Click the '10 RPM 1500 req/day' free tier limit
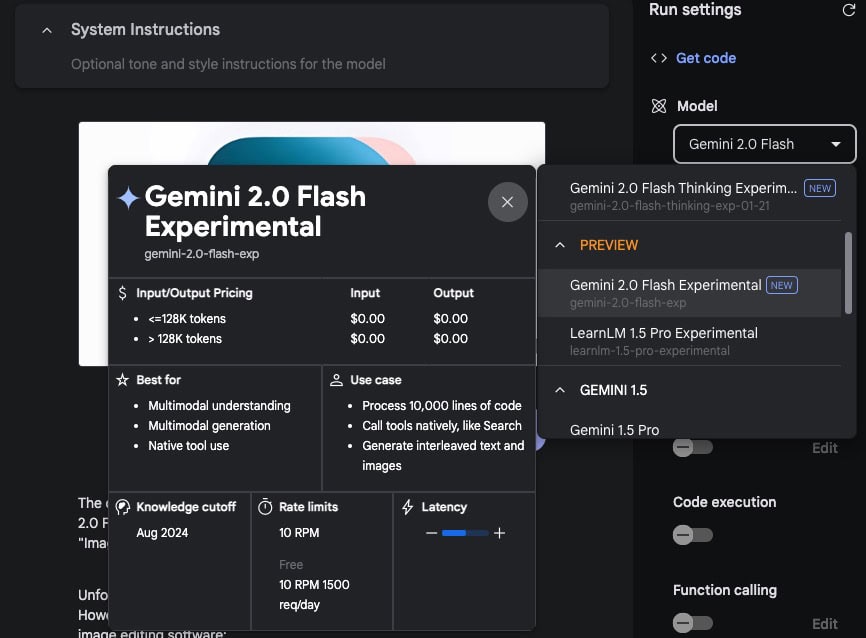The height and width of the screenshot is (638, 866). 314,594
